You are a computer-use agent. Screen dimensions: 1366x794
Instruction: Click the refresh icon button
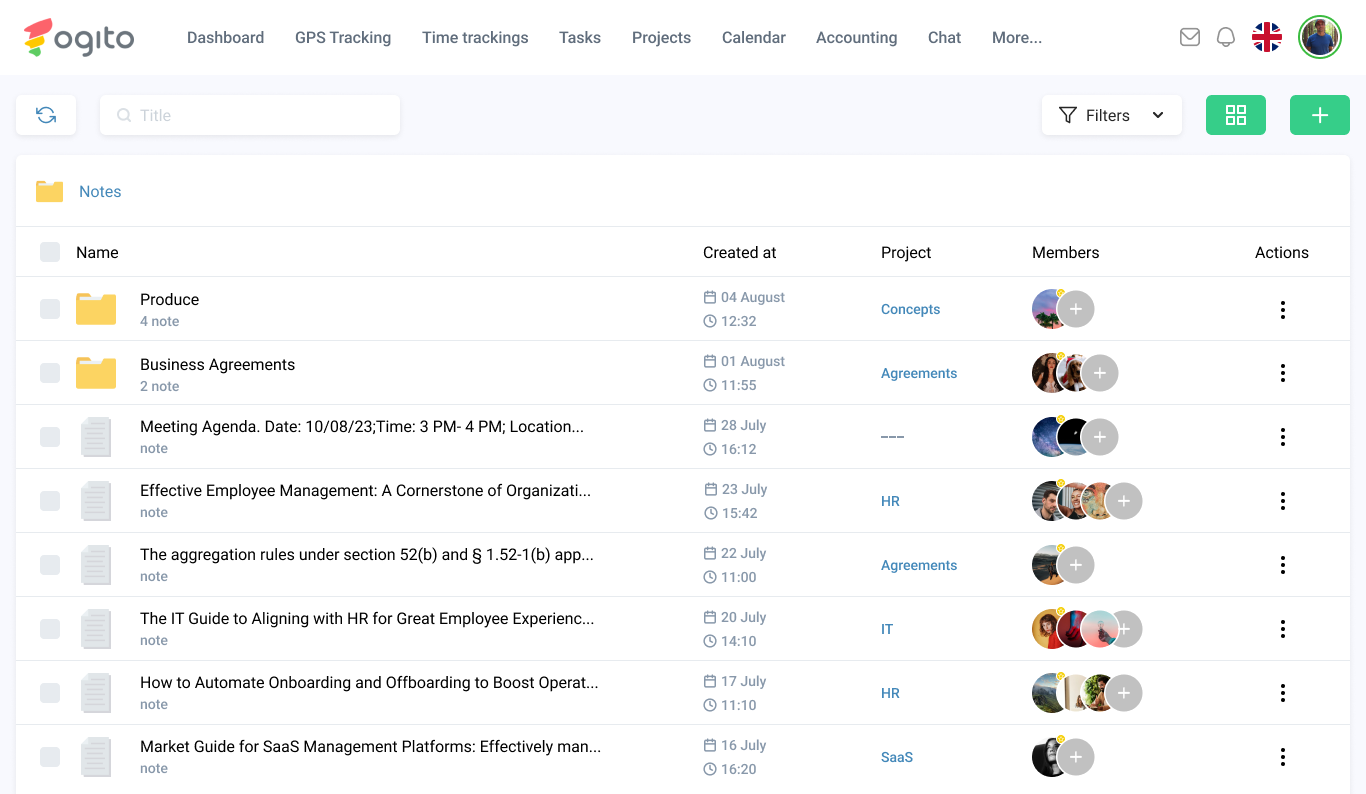point(46,115)
